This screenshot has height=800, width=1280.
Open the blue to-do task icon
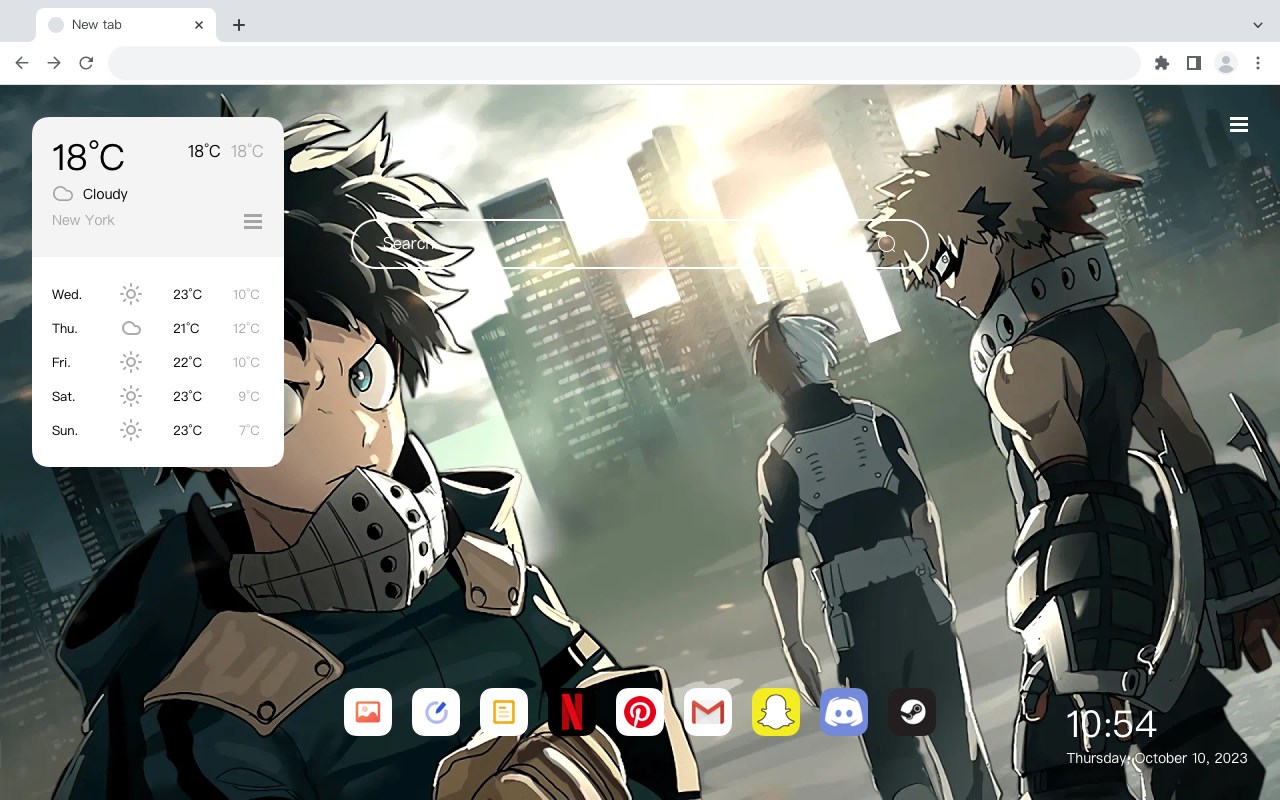pos(436,712)
